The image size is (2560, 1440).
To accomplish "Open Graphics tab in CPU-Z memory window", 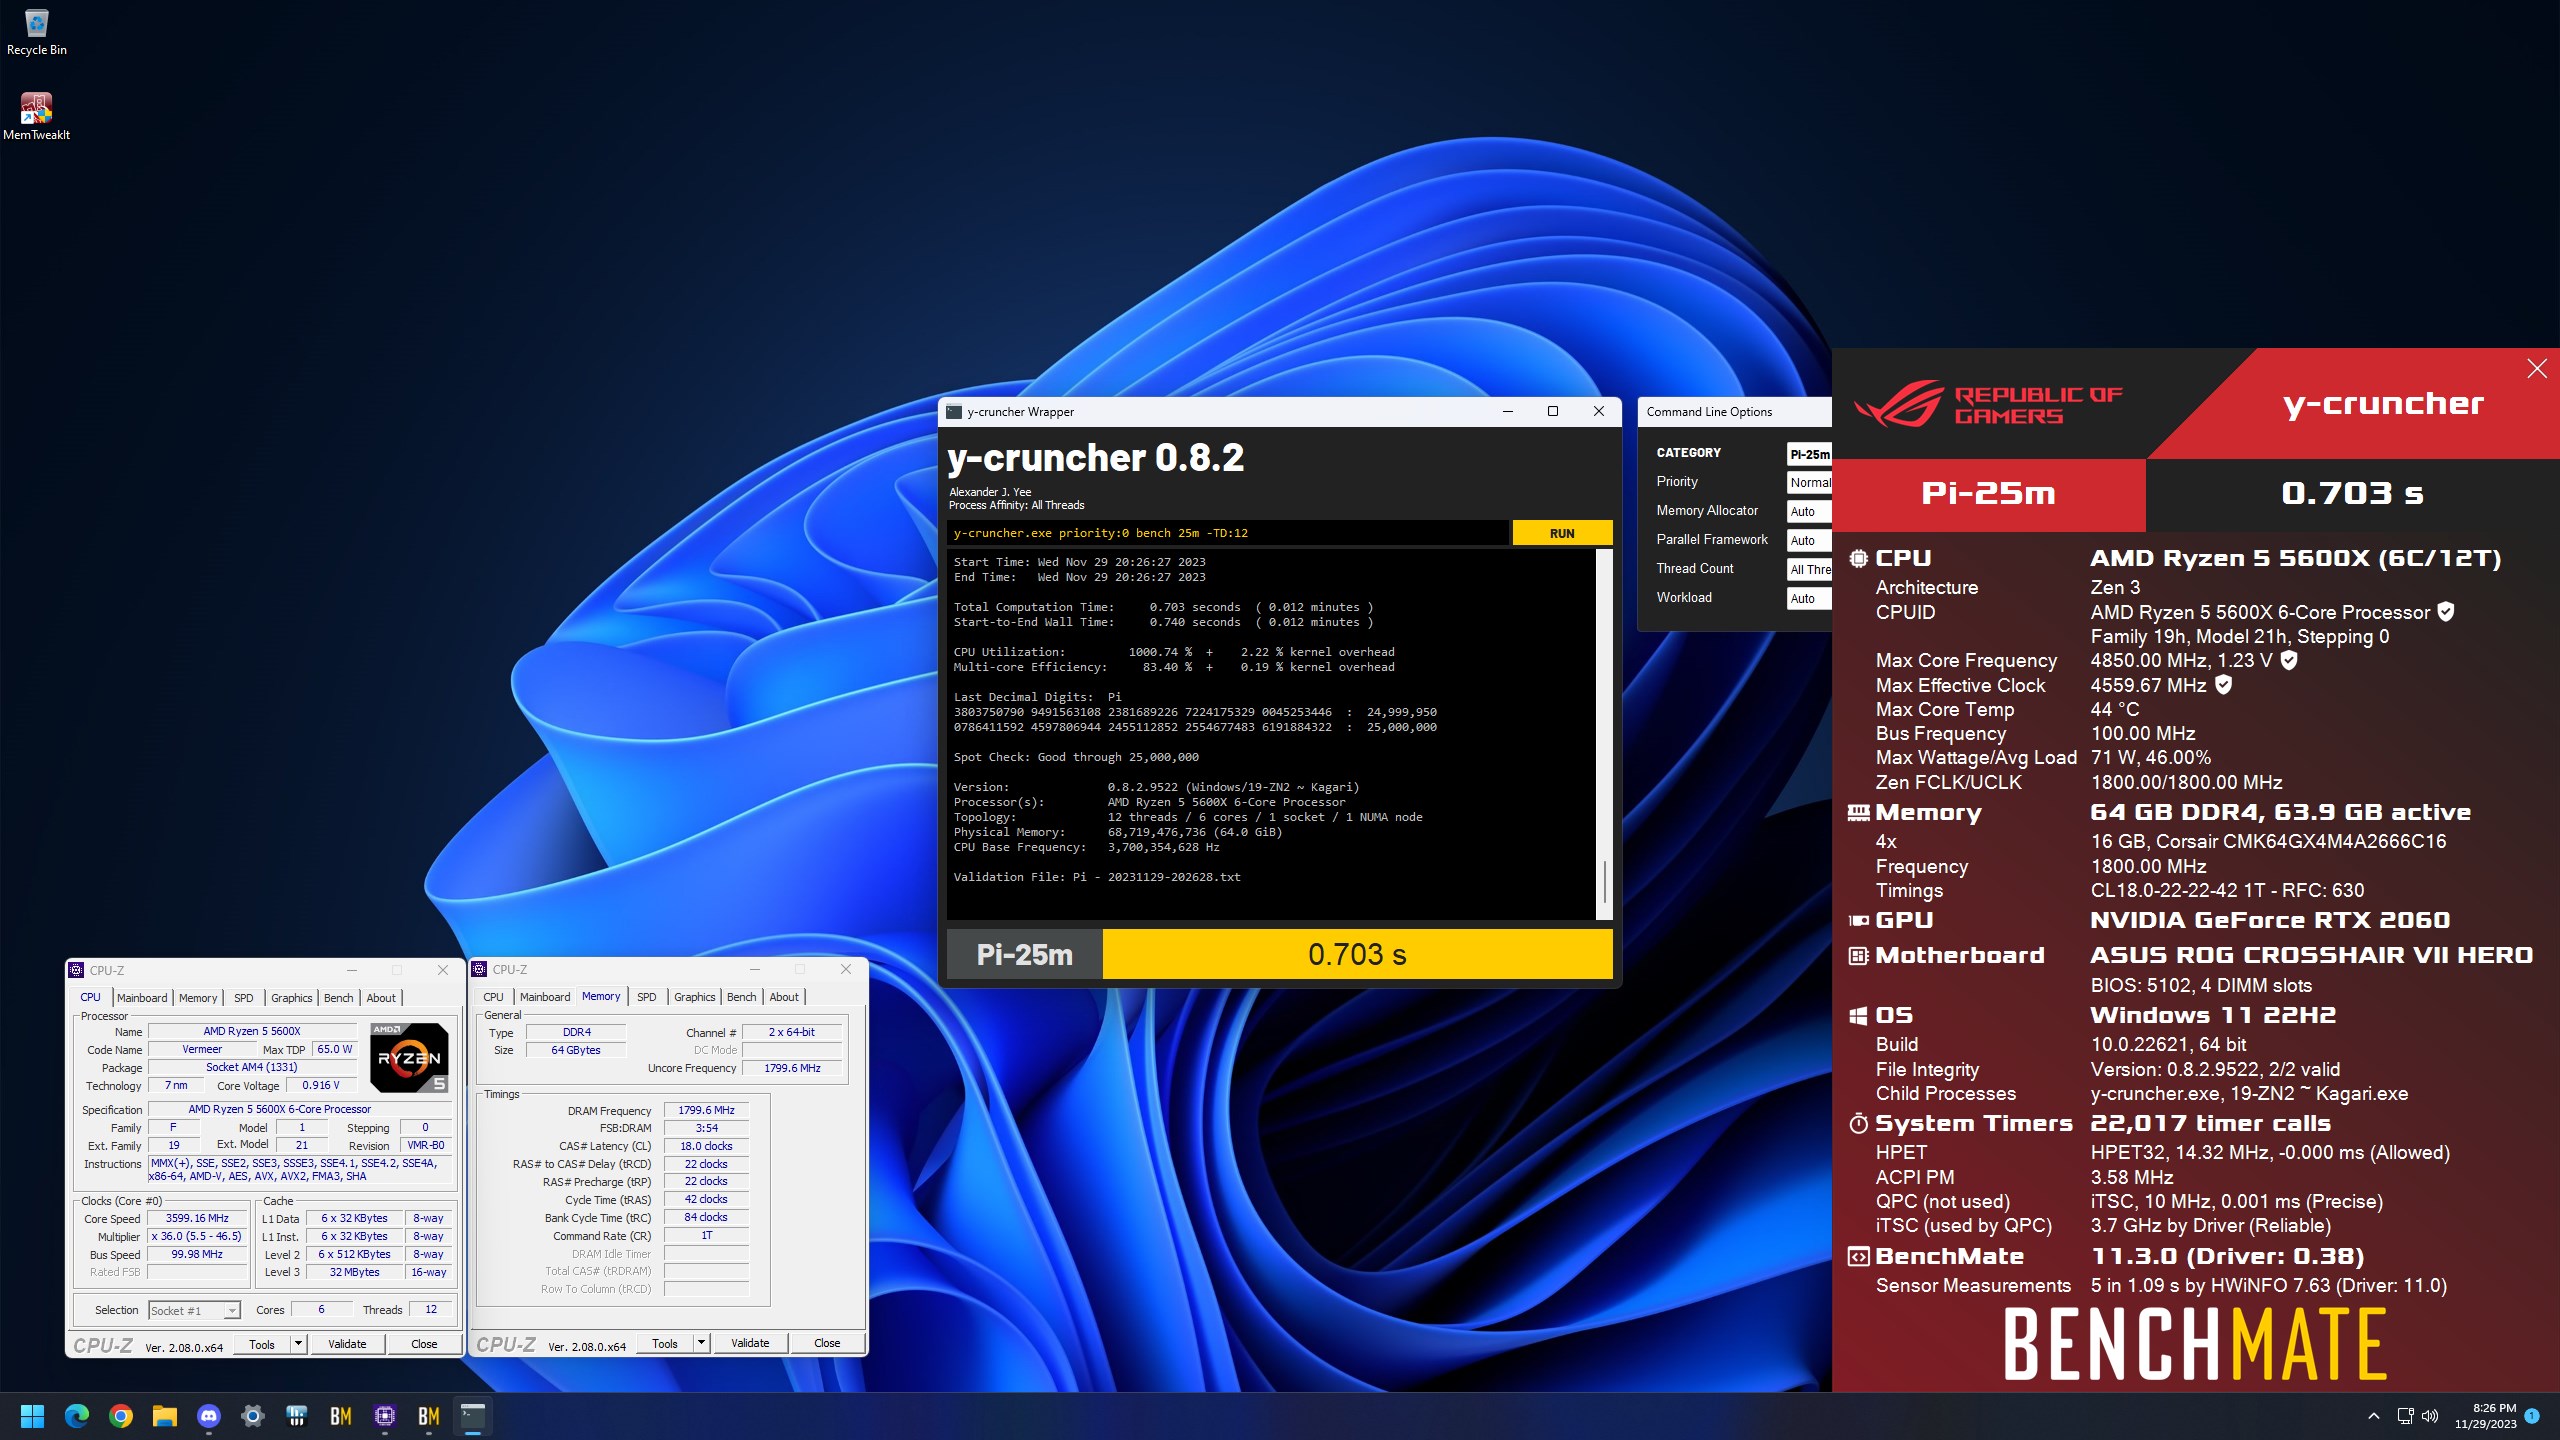I will 695,997.
